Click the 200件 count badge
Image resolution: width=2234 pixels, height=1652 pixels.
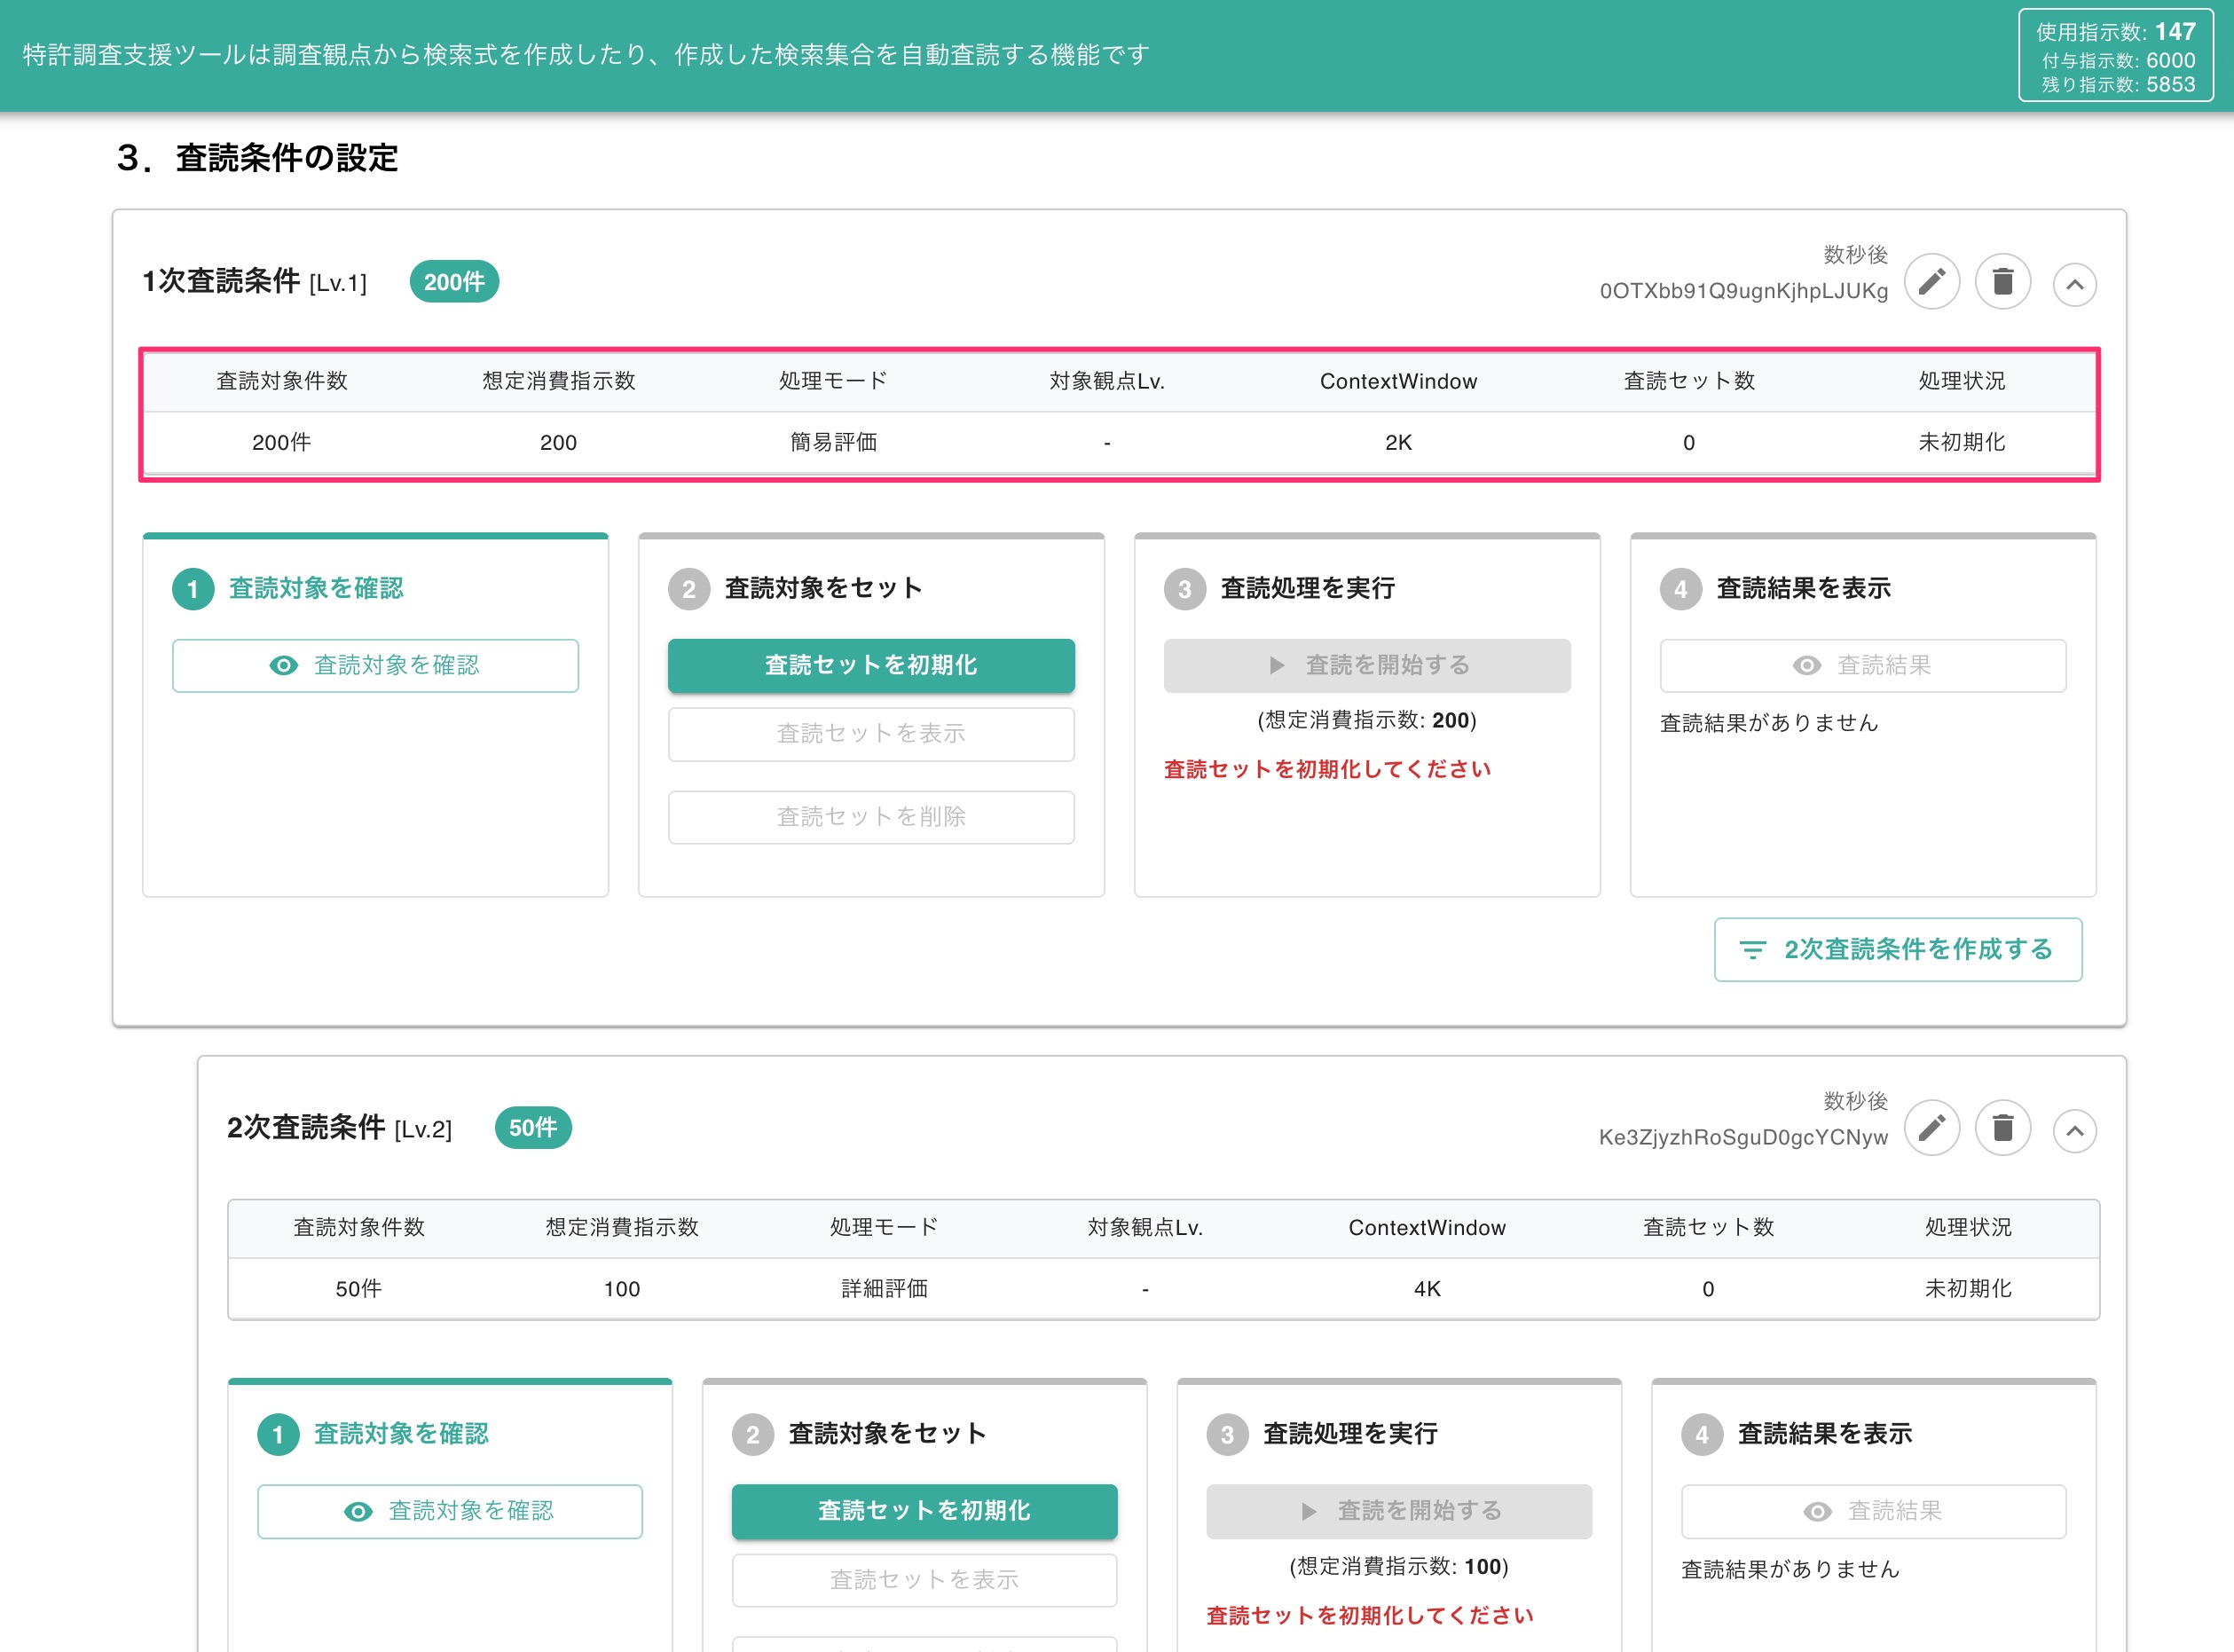(x=454, y=283)
